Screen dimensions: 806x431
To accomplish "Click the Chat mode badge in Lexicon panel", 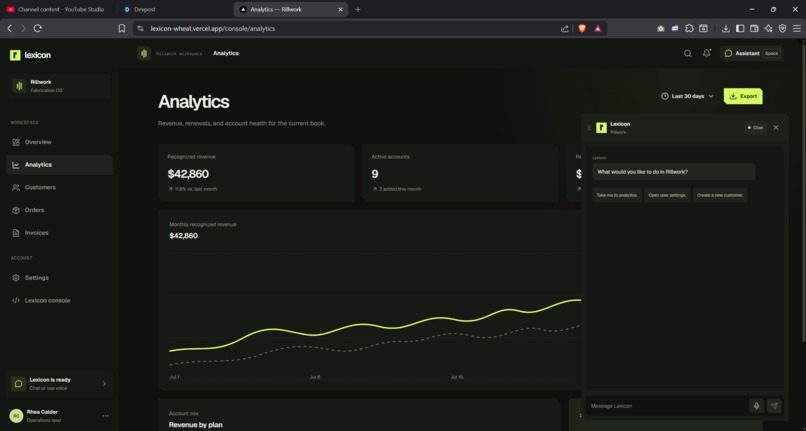I will pos(755,128).
